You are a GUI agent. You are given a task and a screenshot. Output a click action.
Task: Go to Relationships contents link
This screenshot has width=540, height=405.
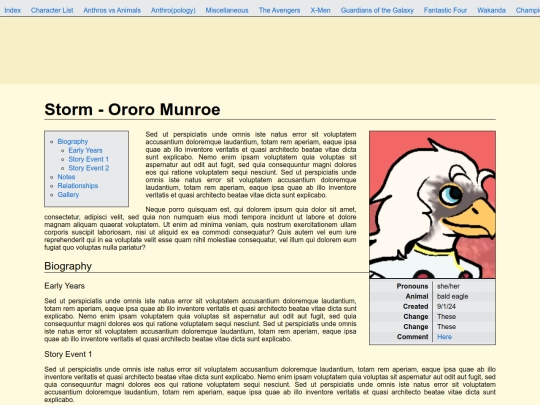pyautogui.click(x=78, y=186)
